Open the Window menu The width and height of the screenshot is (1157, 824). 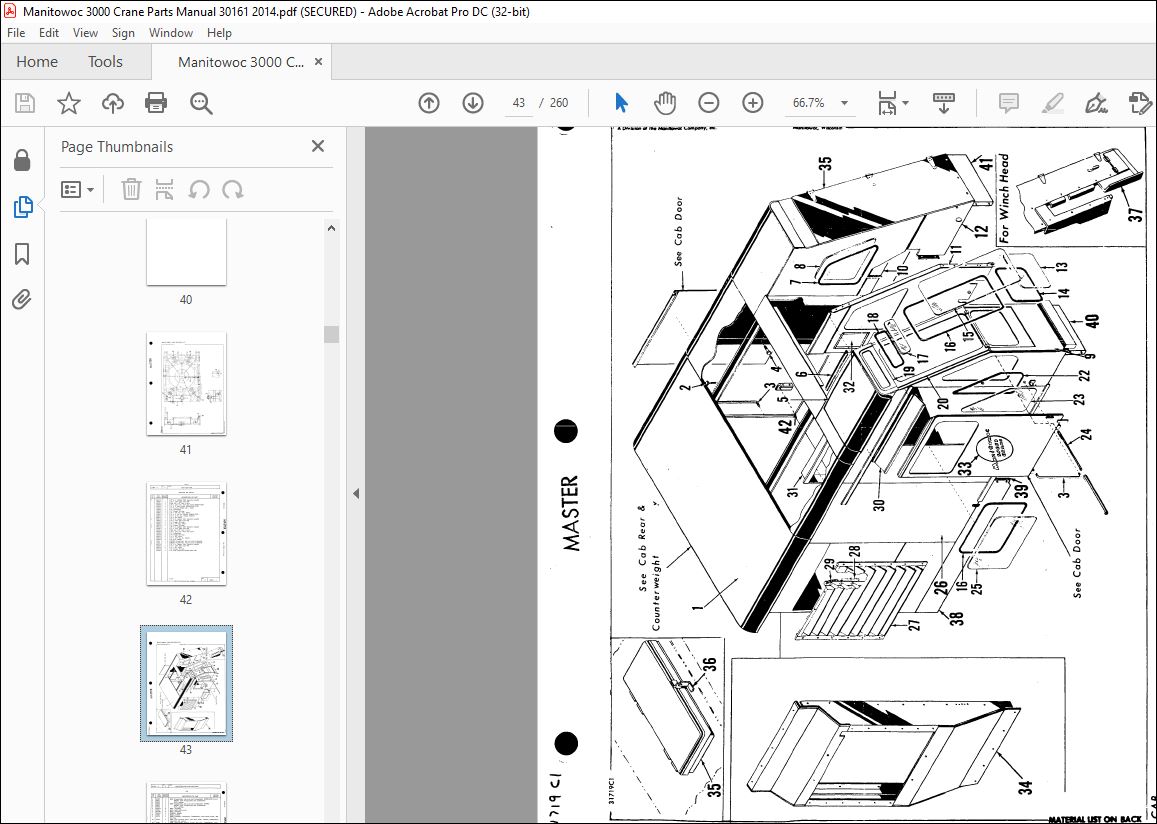click(x=170, y=32)
